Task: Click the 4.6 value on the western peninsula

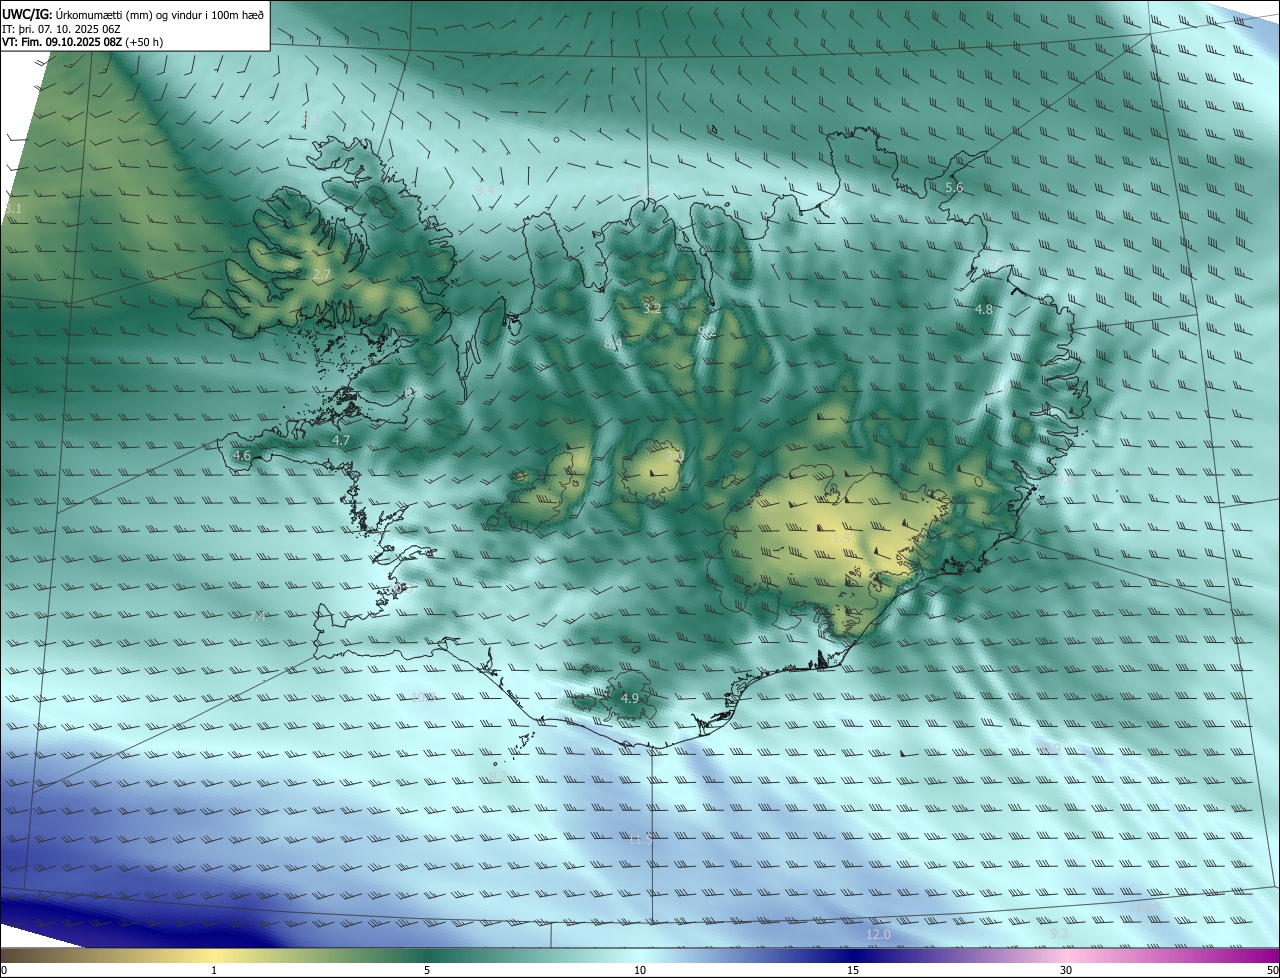Action: (x=241, y=455)
